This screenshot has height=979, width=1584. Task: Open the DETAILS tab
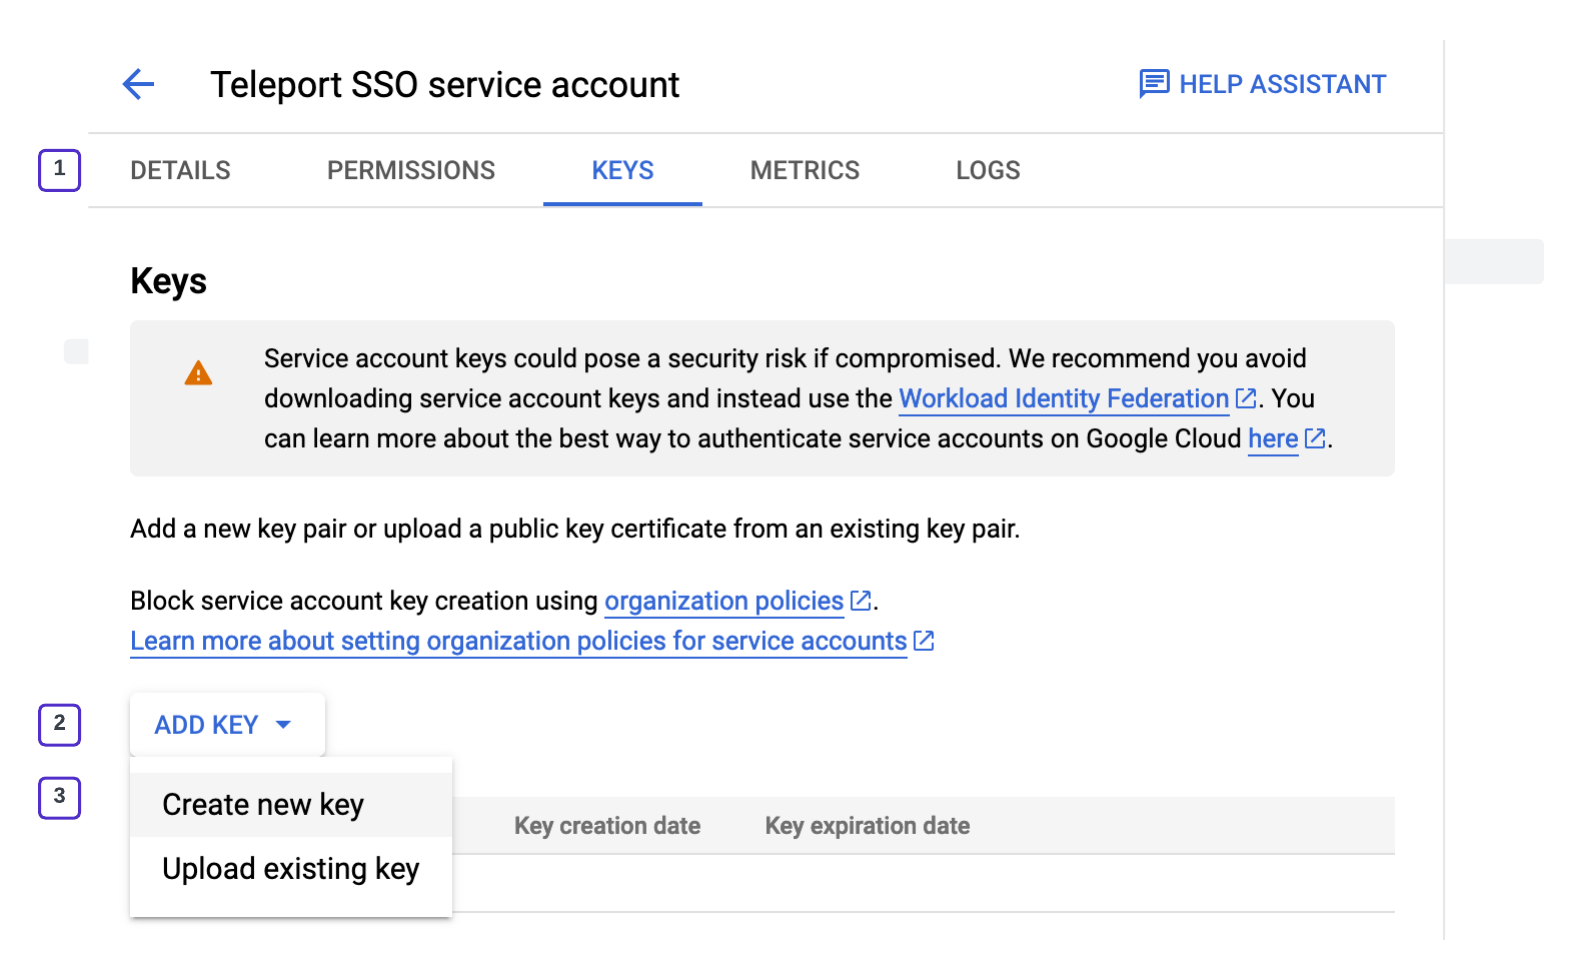180,170
